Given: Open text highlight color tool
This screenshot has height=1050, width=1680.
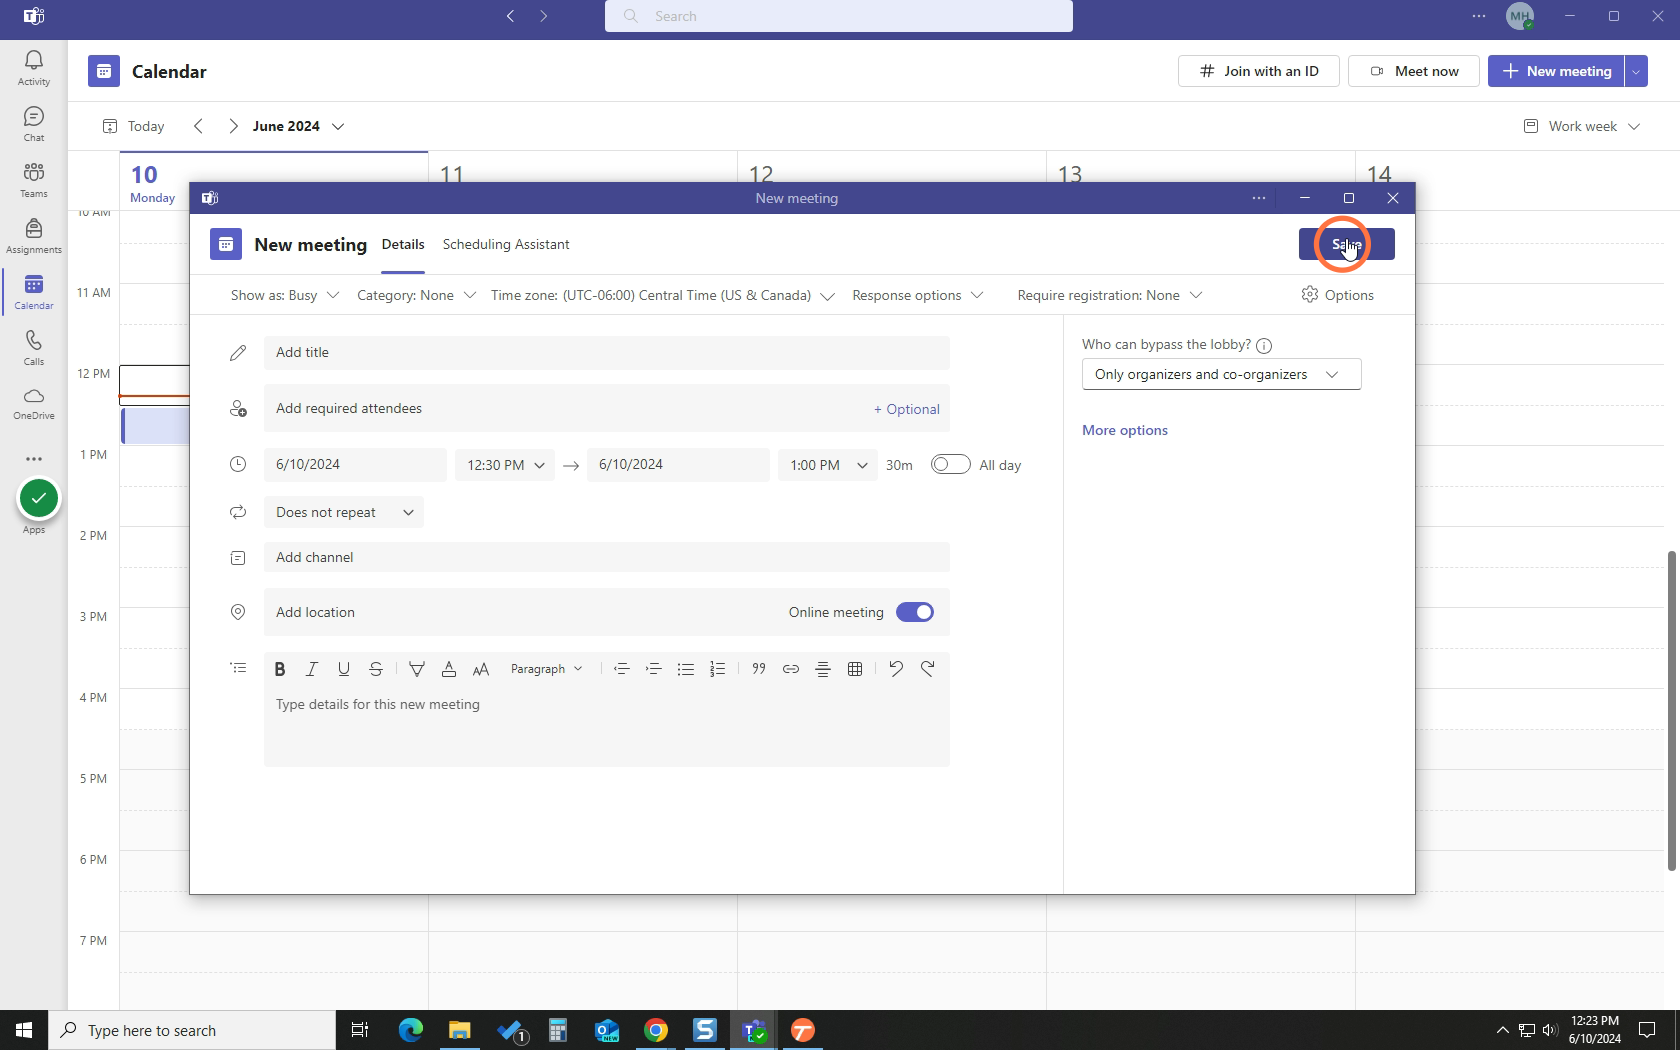Looking at the screenshot, I should click(x=417, y=669).
